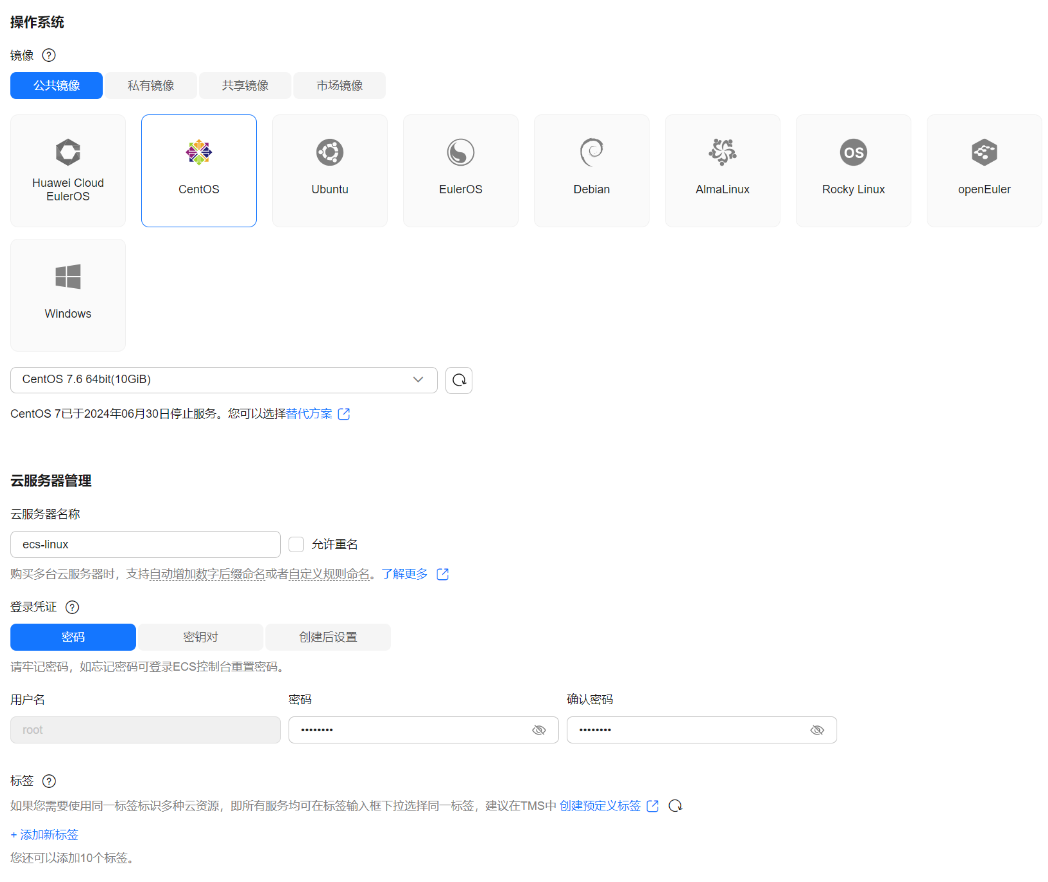Image resolution: width=1048 pixels, height=882 pixels.
Task: Refresh the predefined tags list
Action: pos(676,806)
